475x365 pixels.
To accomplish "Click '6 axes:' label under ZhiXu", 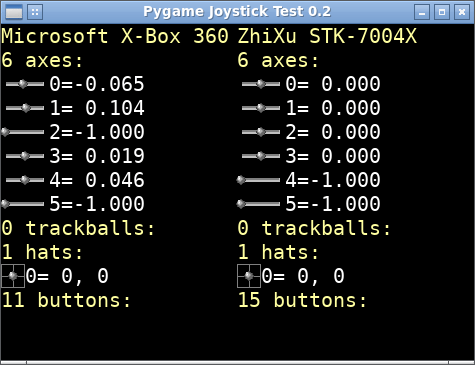I will [x=278, y=60].
